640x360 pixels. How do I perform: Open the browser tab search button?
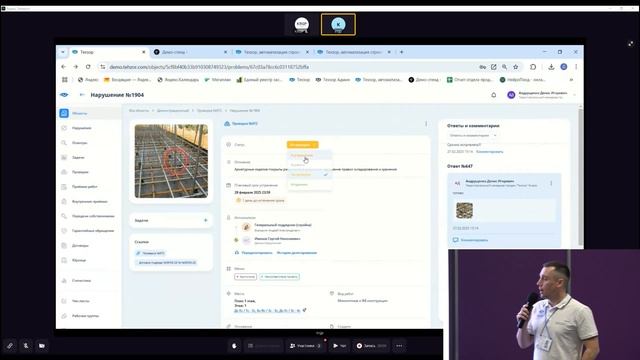pos(62,52)
